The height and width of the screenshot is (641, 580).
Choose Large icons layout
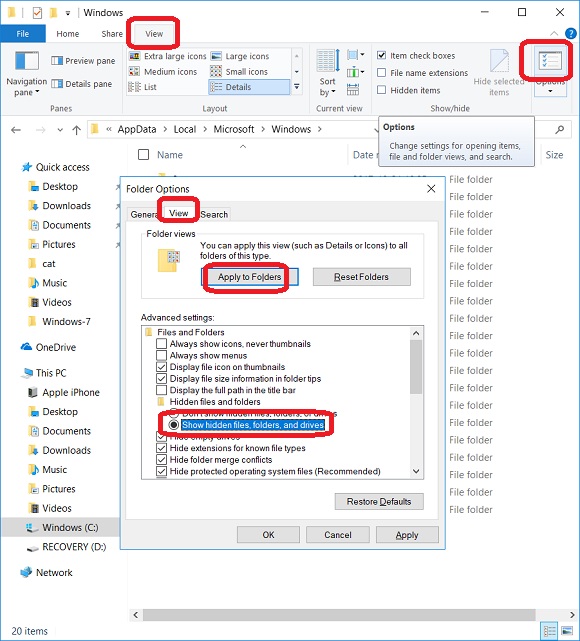click(x=240, y=56)
